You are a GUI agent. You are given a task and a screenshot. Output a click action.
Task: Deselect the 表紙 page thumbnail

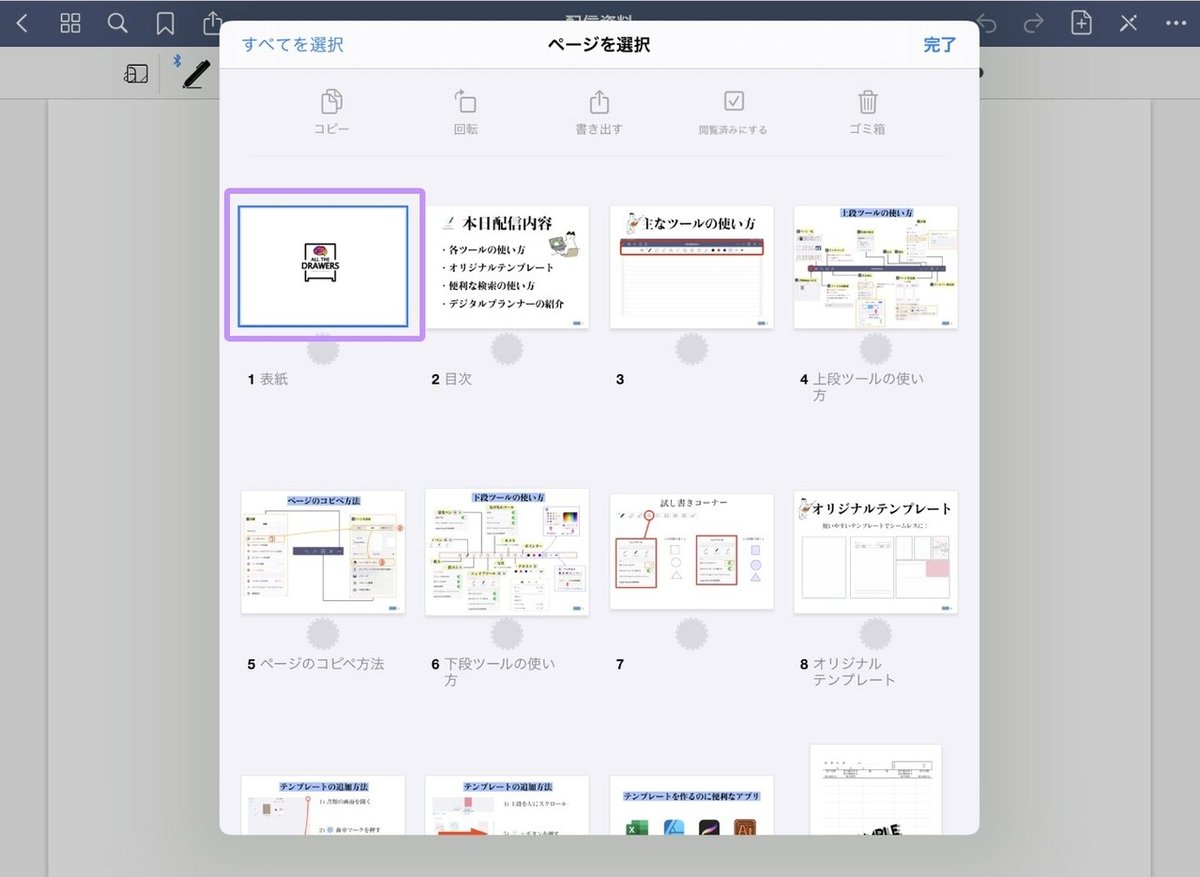coord(323,265)
